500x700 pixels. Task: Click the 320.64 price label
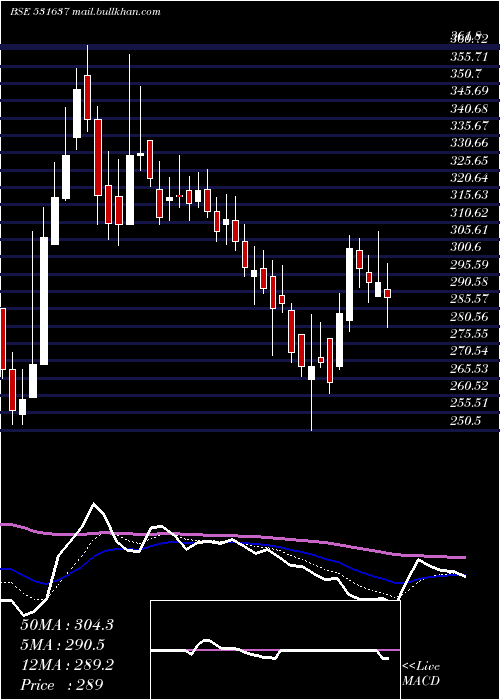click(x=468, y=178)
